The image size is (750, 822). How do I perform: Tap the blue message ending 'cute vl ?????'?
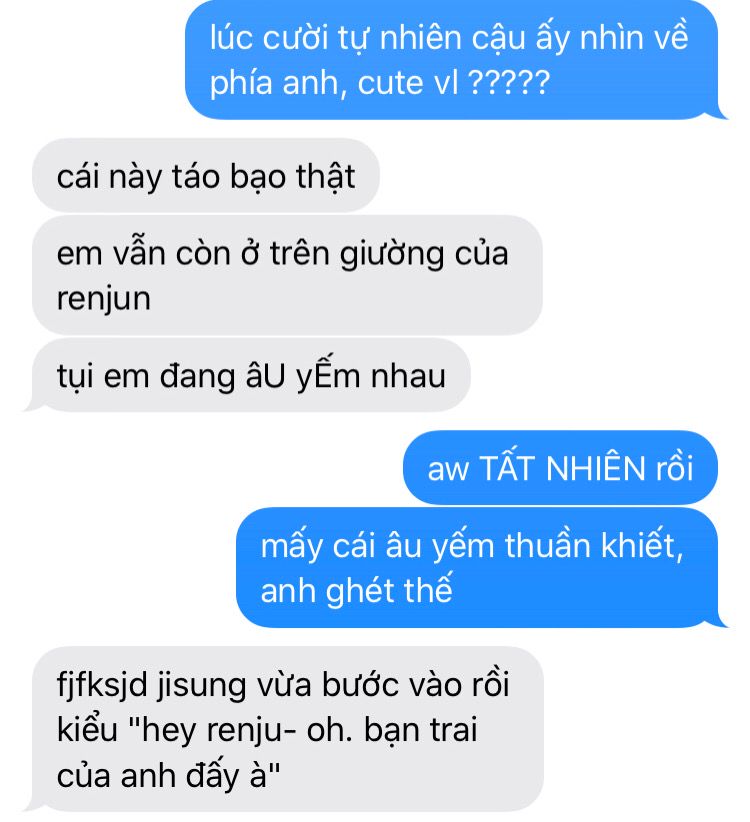tap(452, 60)
